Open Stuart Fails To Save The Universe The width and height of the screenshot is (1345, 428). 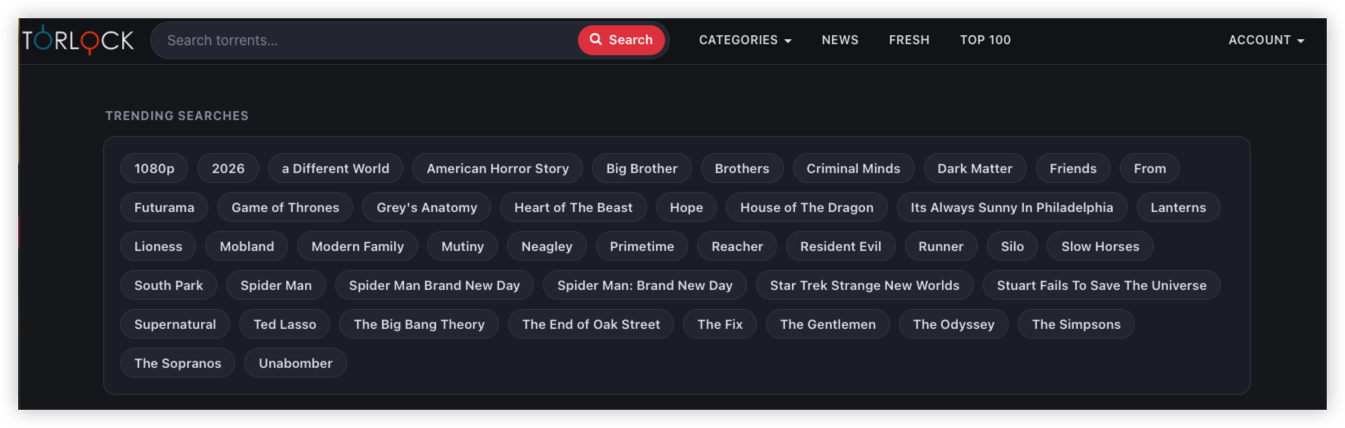point(1102,285)
